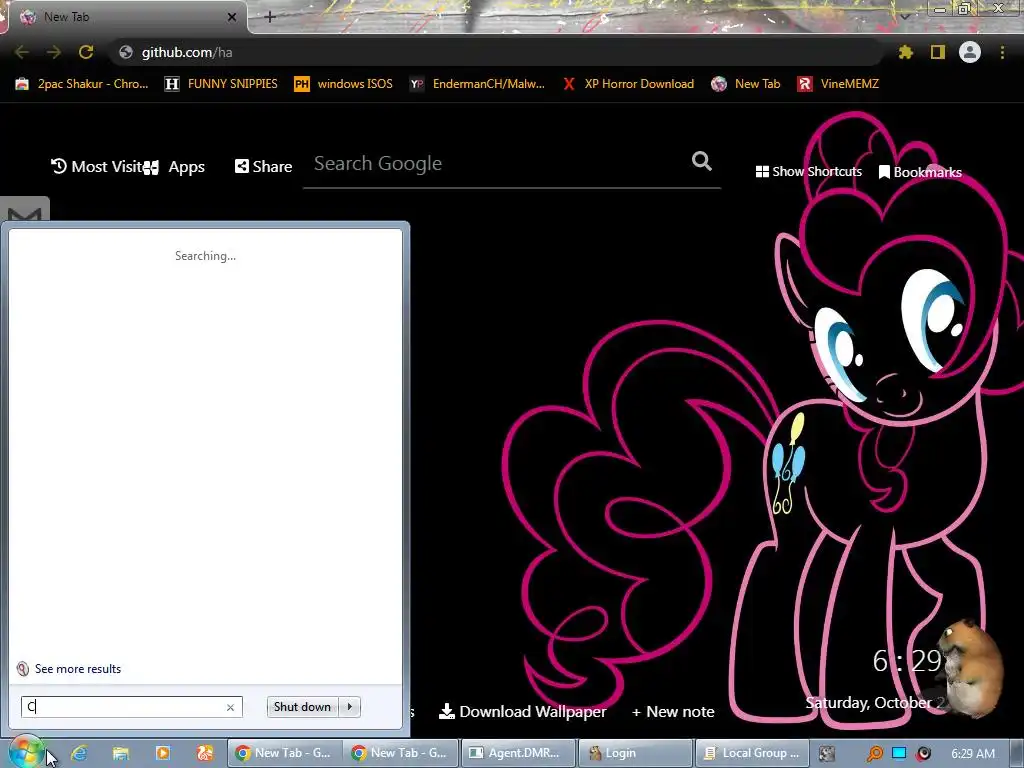Viewport: 1024px width, 768px height.
Task: Toggle Chrome side panel icon
Action: coord(938,52)
